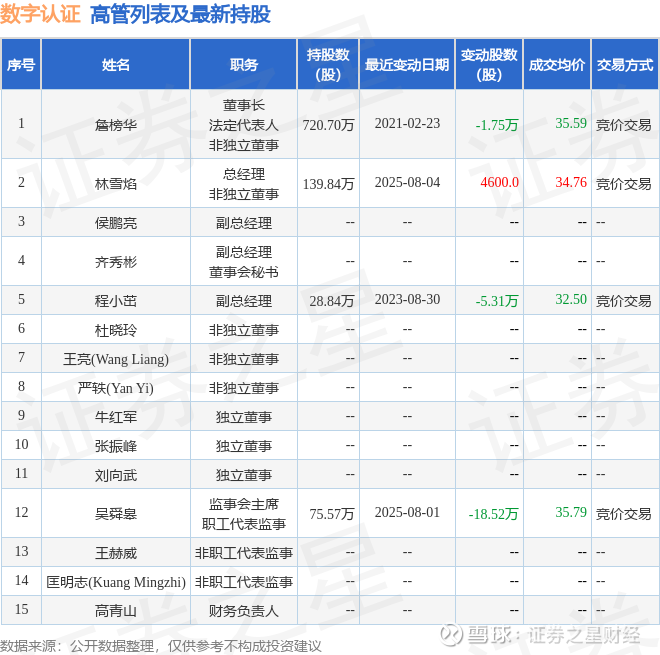Select the name 程小茁
Screen dimensions: 660x655
[116, 301]
